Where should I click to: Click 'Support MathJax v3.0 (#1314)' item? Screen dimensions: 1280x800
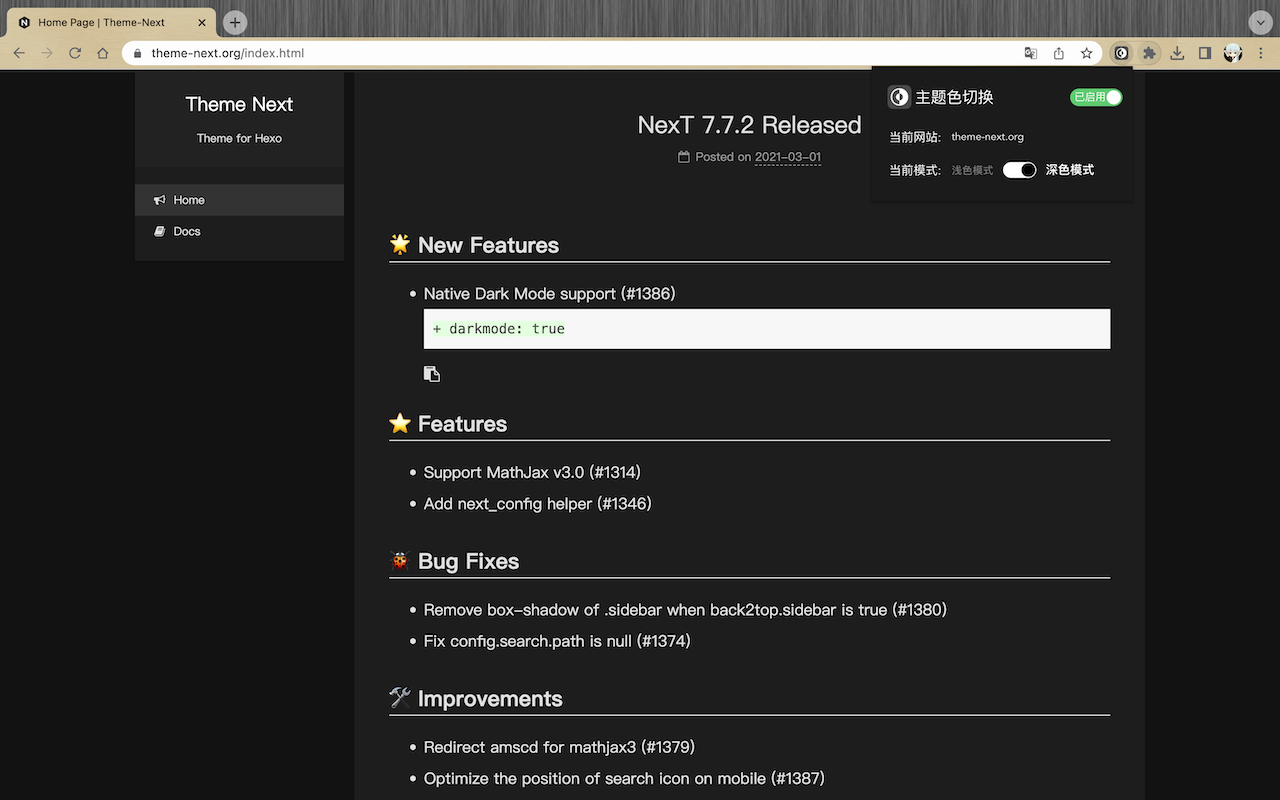(x=532, y=472)
